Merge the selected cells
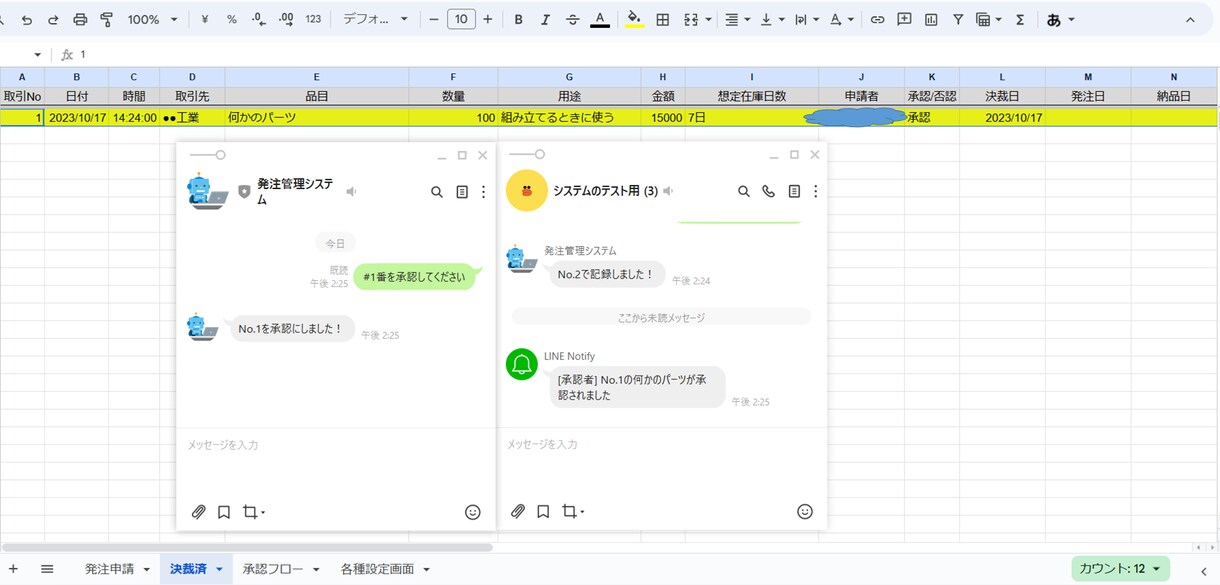Screen dimensions: 1220x585 click(691, 20)
